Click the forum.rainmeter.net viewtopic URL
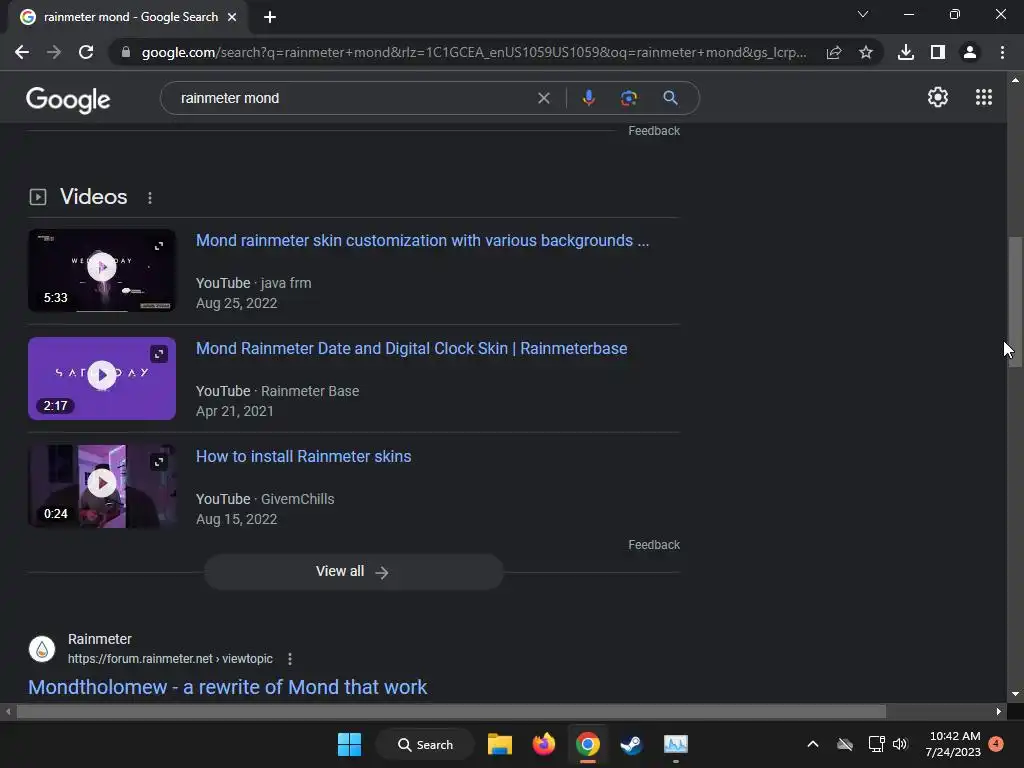1024x768 pixels. pyautogui.click(x=170, y=659)
